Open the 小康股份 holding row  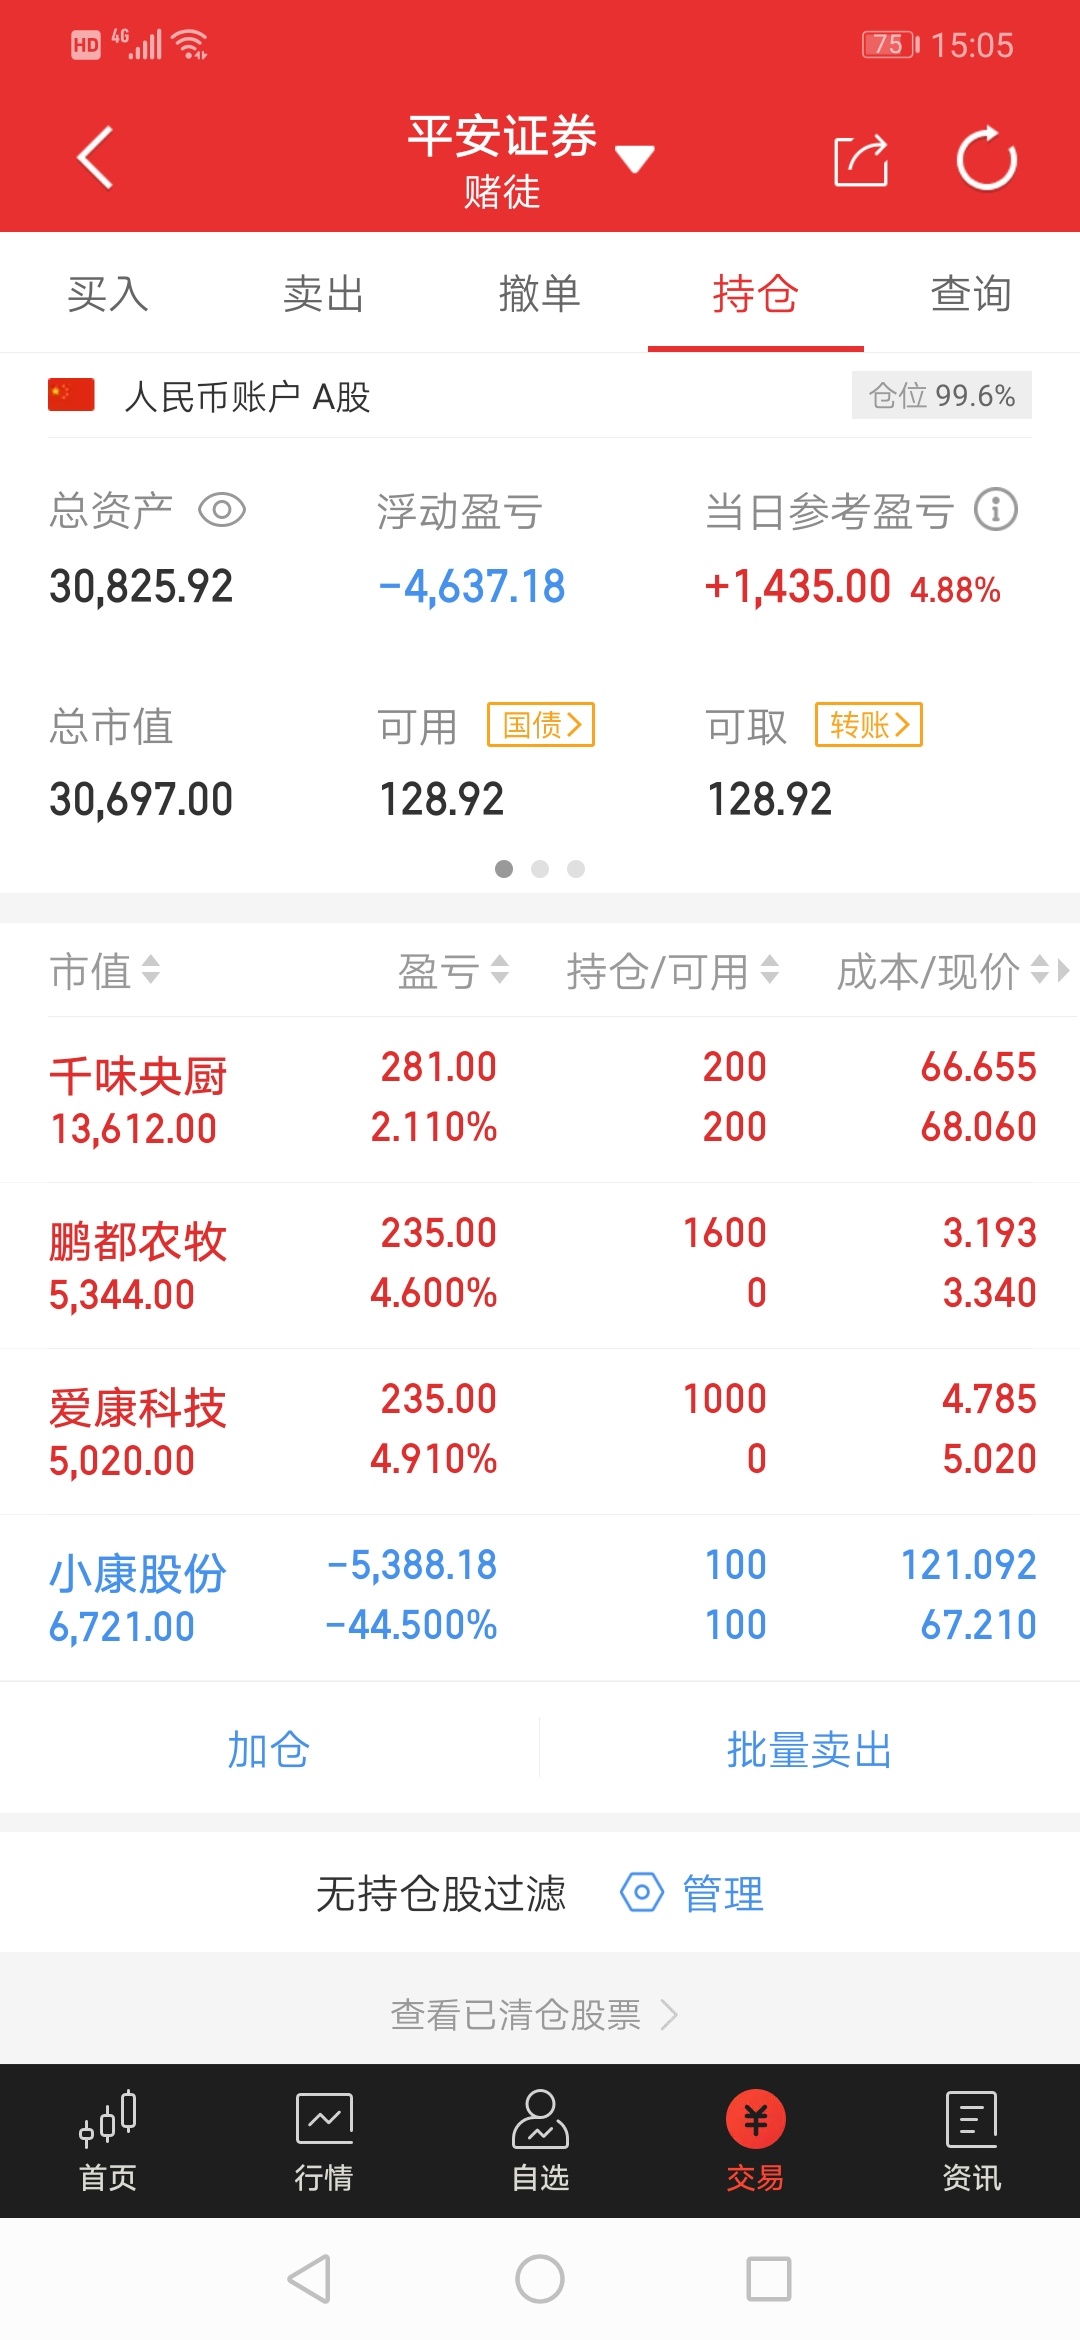[x=540, y=1598]
